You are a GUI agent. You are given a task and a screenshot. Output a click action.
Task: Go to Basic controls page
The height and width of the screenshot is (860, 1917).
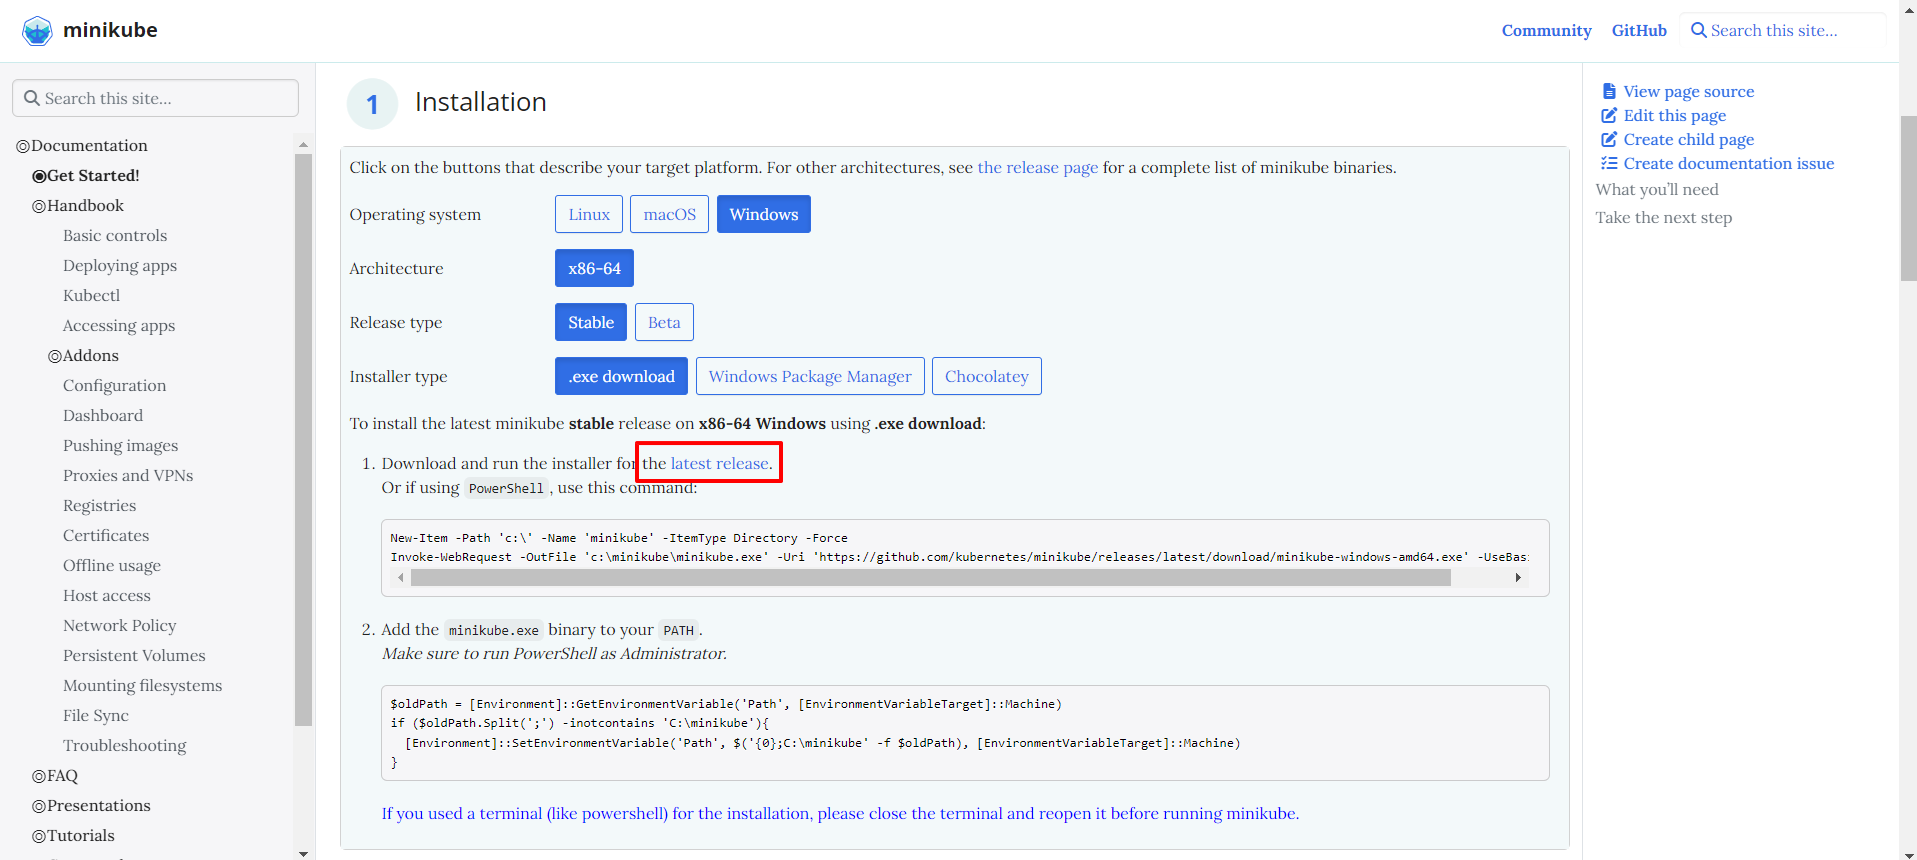click(x=115, y=235)
